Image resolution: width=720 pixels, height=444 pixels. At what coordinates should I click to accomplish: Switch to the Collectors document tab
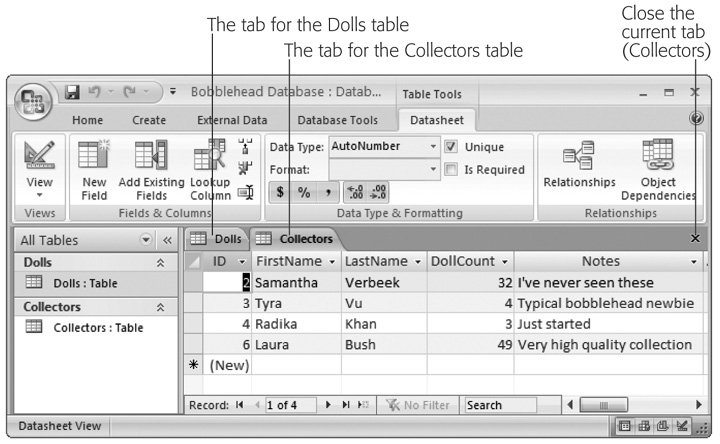point(295,239)
